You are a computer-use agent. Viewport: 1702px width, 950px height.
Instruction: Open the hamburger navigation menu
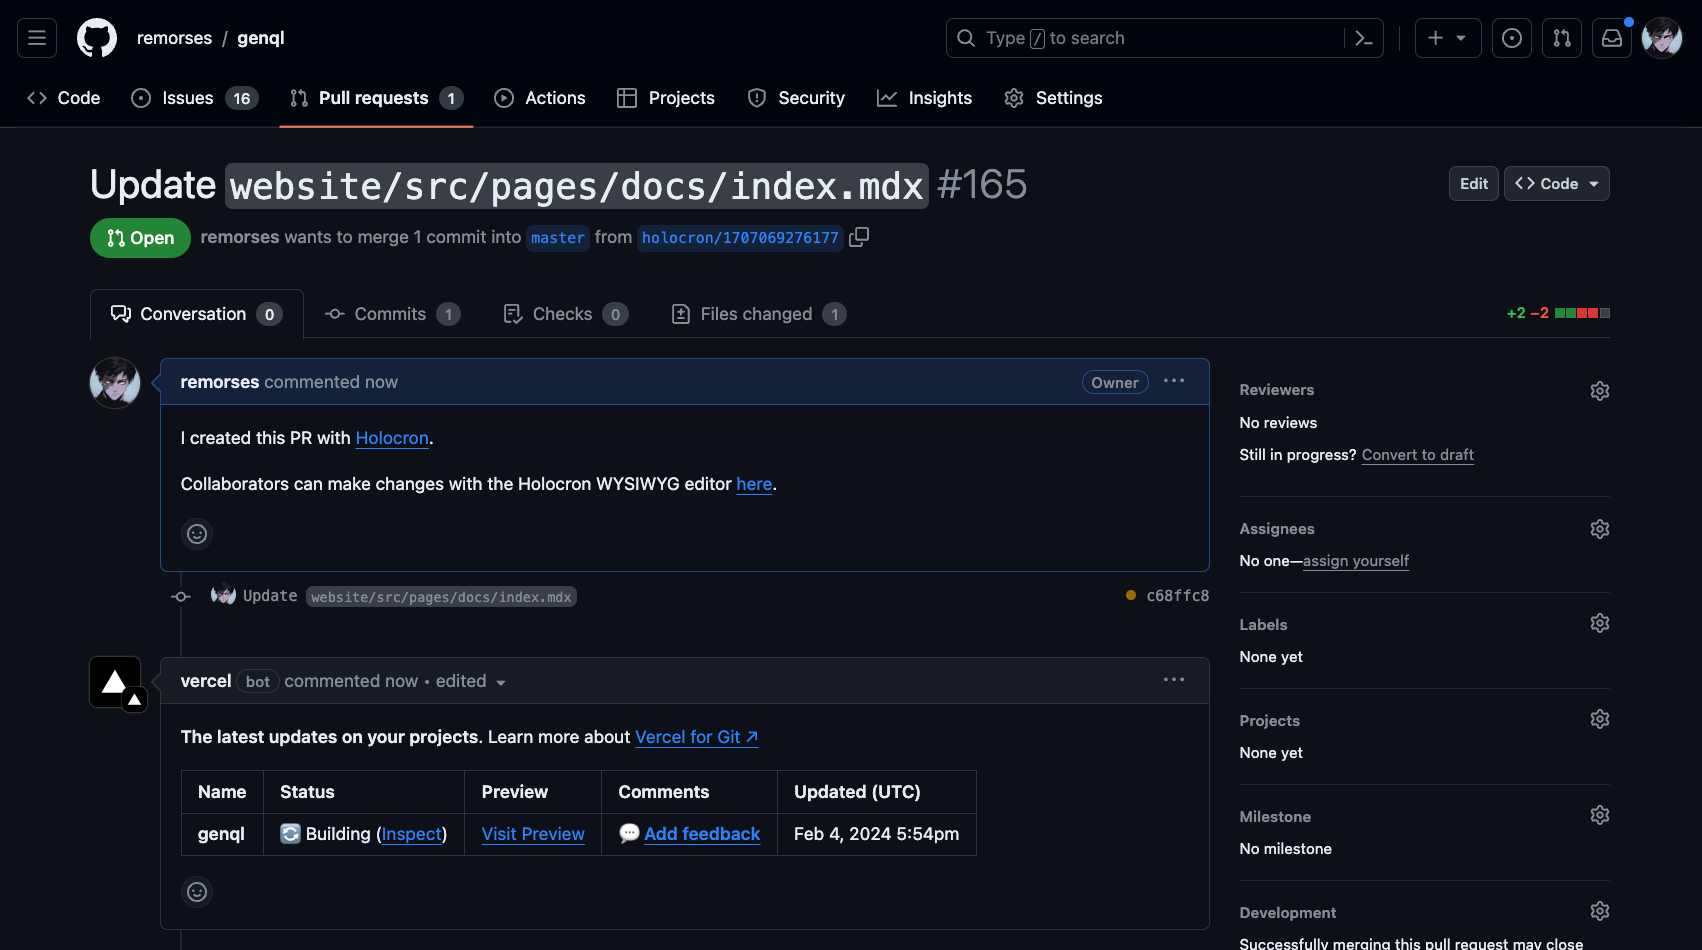point(37,38)
